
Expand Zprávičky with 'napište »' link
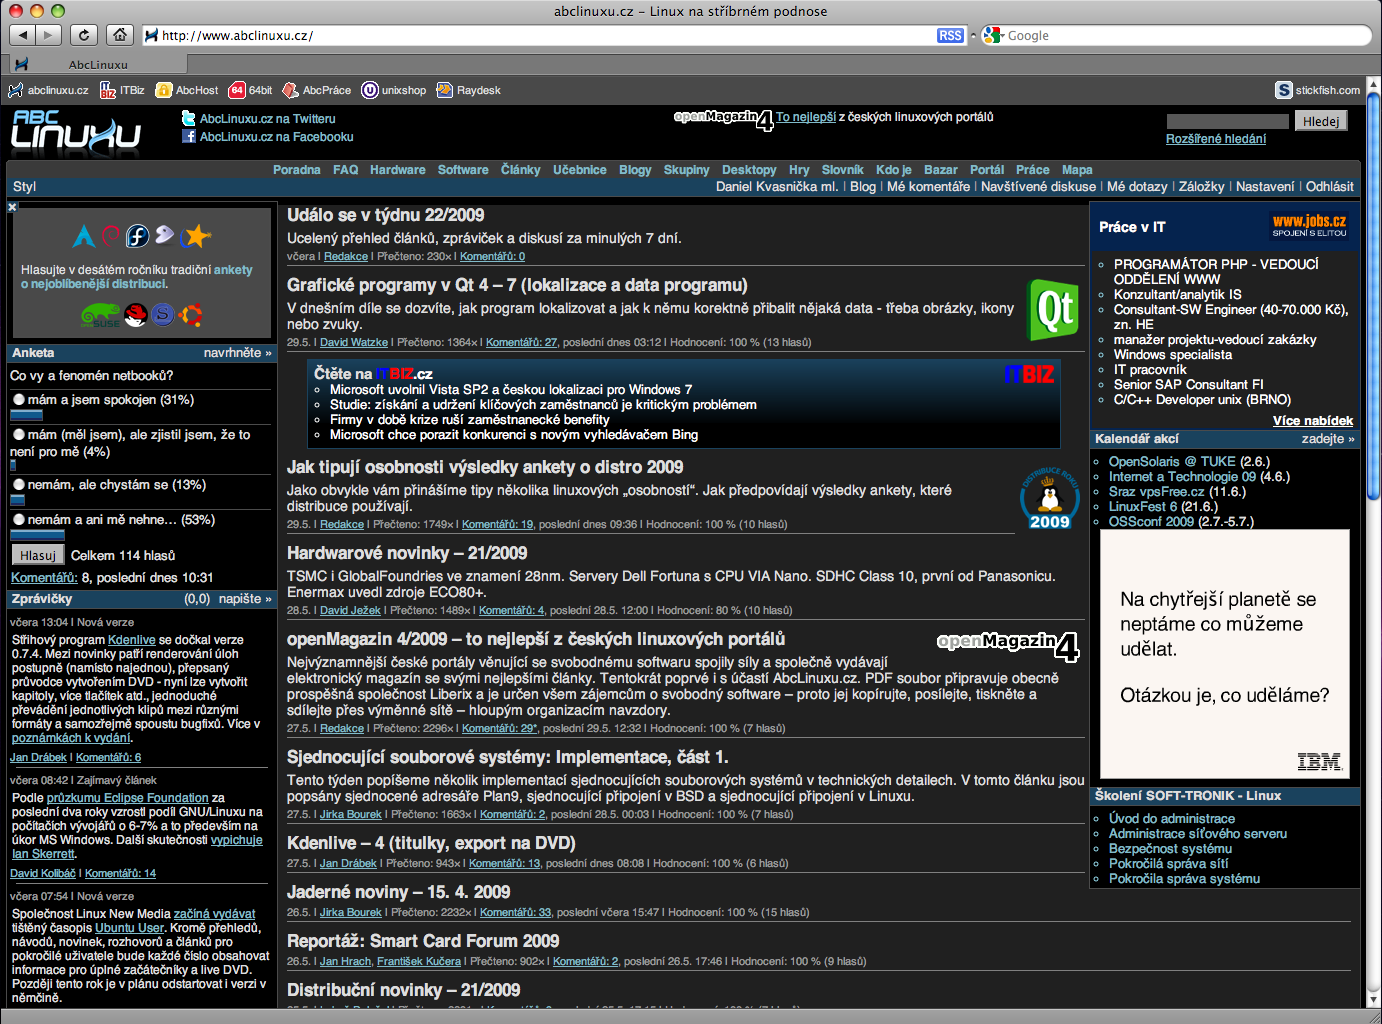tap(246, 599)
